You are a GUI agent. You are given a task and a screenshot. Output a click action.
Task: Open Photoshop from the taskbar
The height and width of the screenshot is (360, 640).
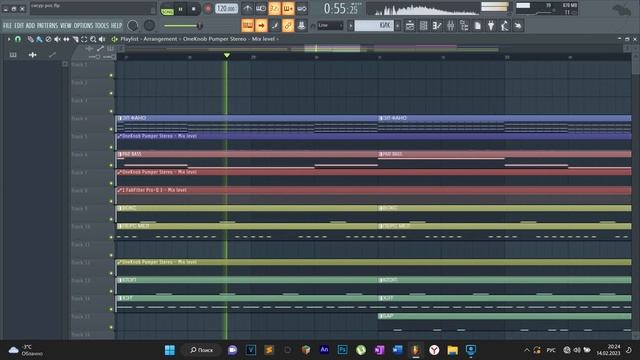click(342, 350)
